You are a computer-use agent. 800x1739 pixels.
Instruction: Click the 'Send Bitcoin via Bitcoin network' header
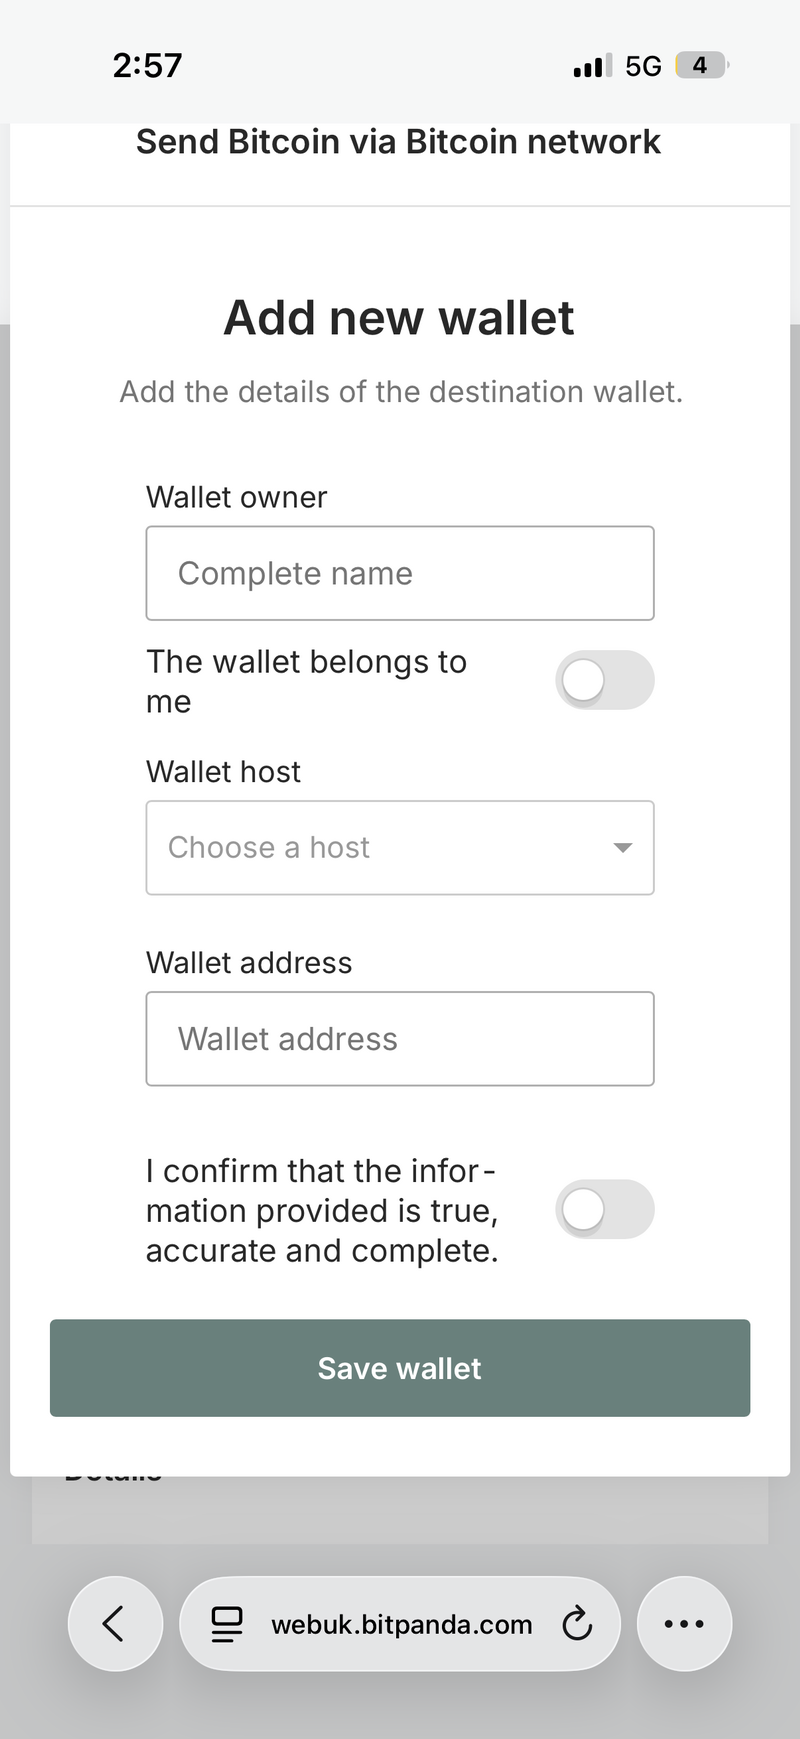click(398, 142)
